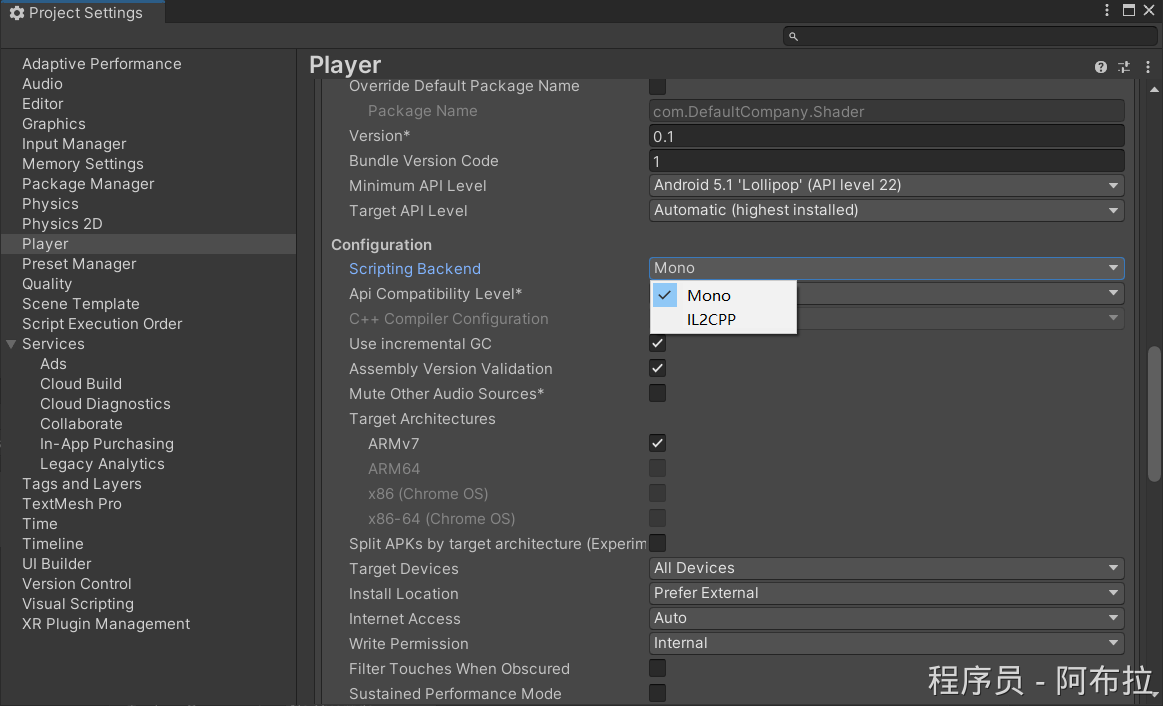Click the gear icon in Project Settings tab

[x=16, y=13]
